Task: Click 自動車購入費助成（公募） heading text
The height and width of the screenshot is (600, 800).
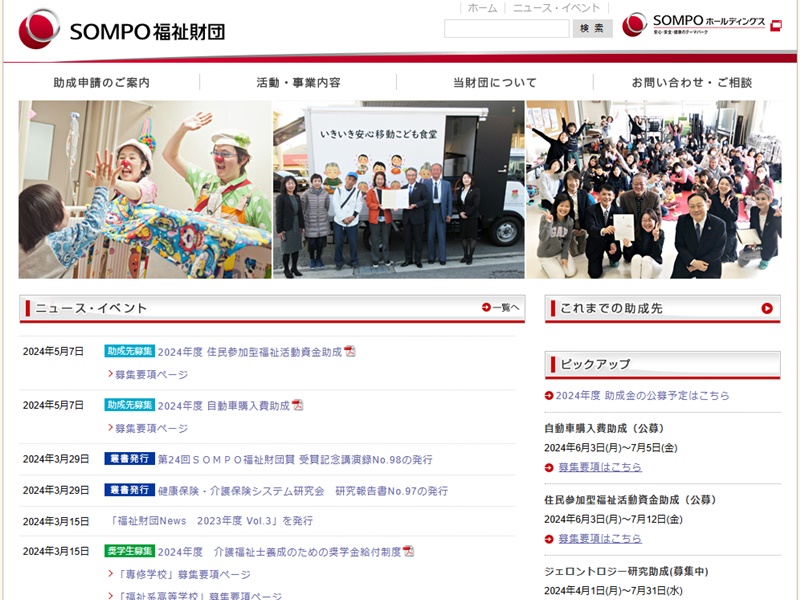Action: click(x=604, y=428)
